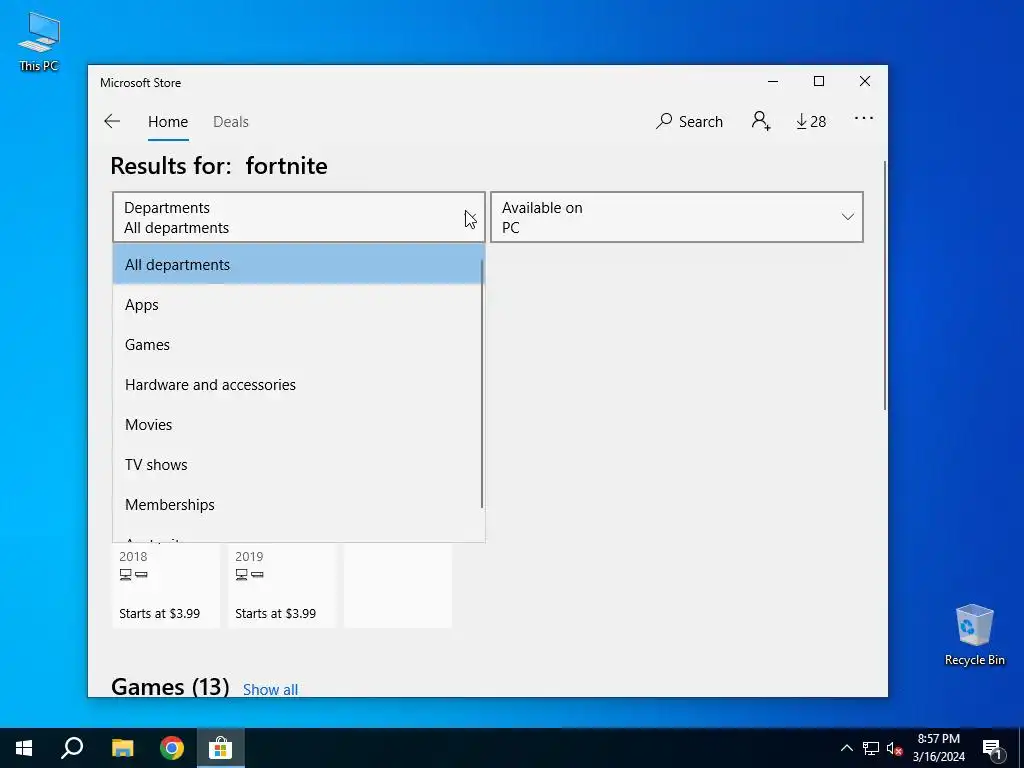Open the Search box in Microsoft Store
The width and height of the screenshot is (1024, 768).
coord(690,121)
